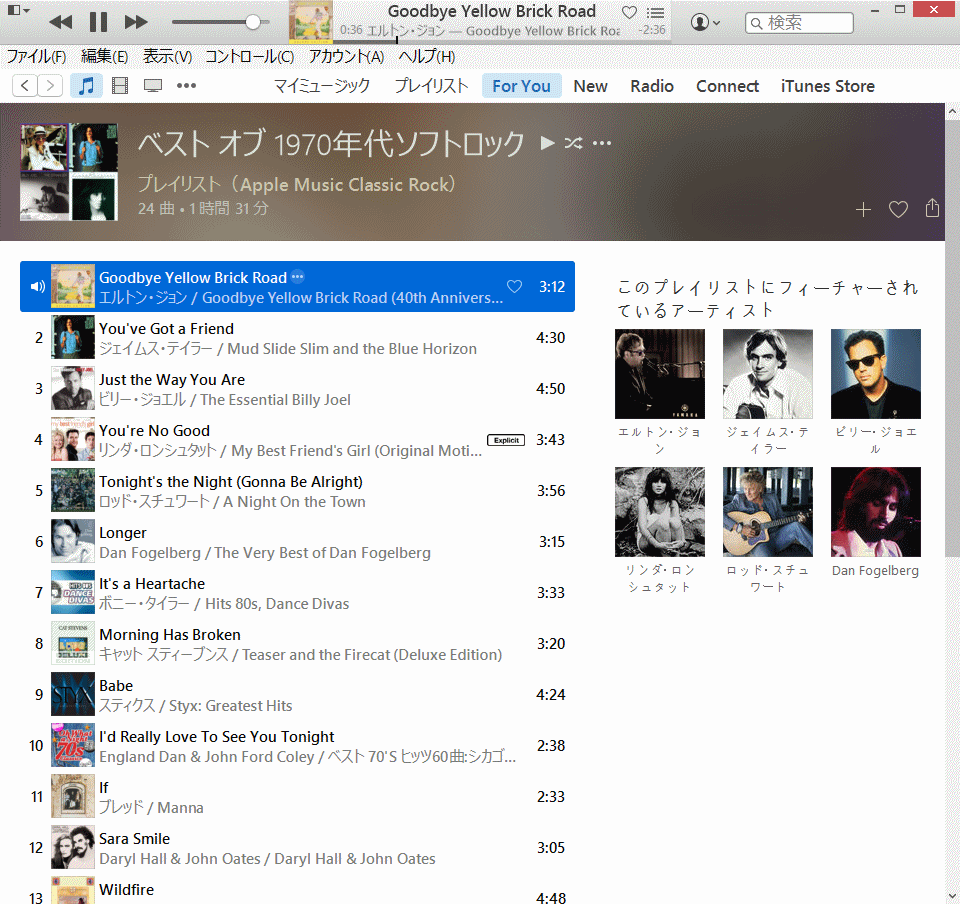Switch to the TV shows library icon

pos(153,86)
